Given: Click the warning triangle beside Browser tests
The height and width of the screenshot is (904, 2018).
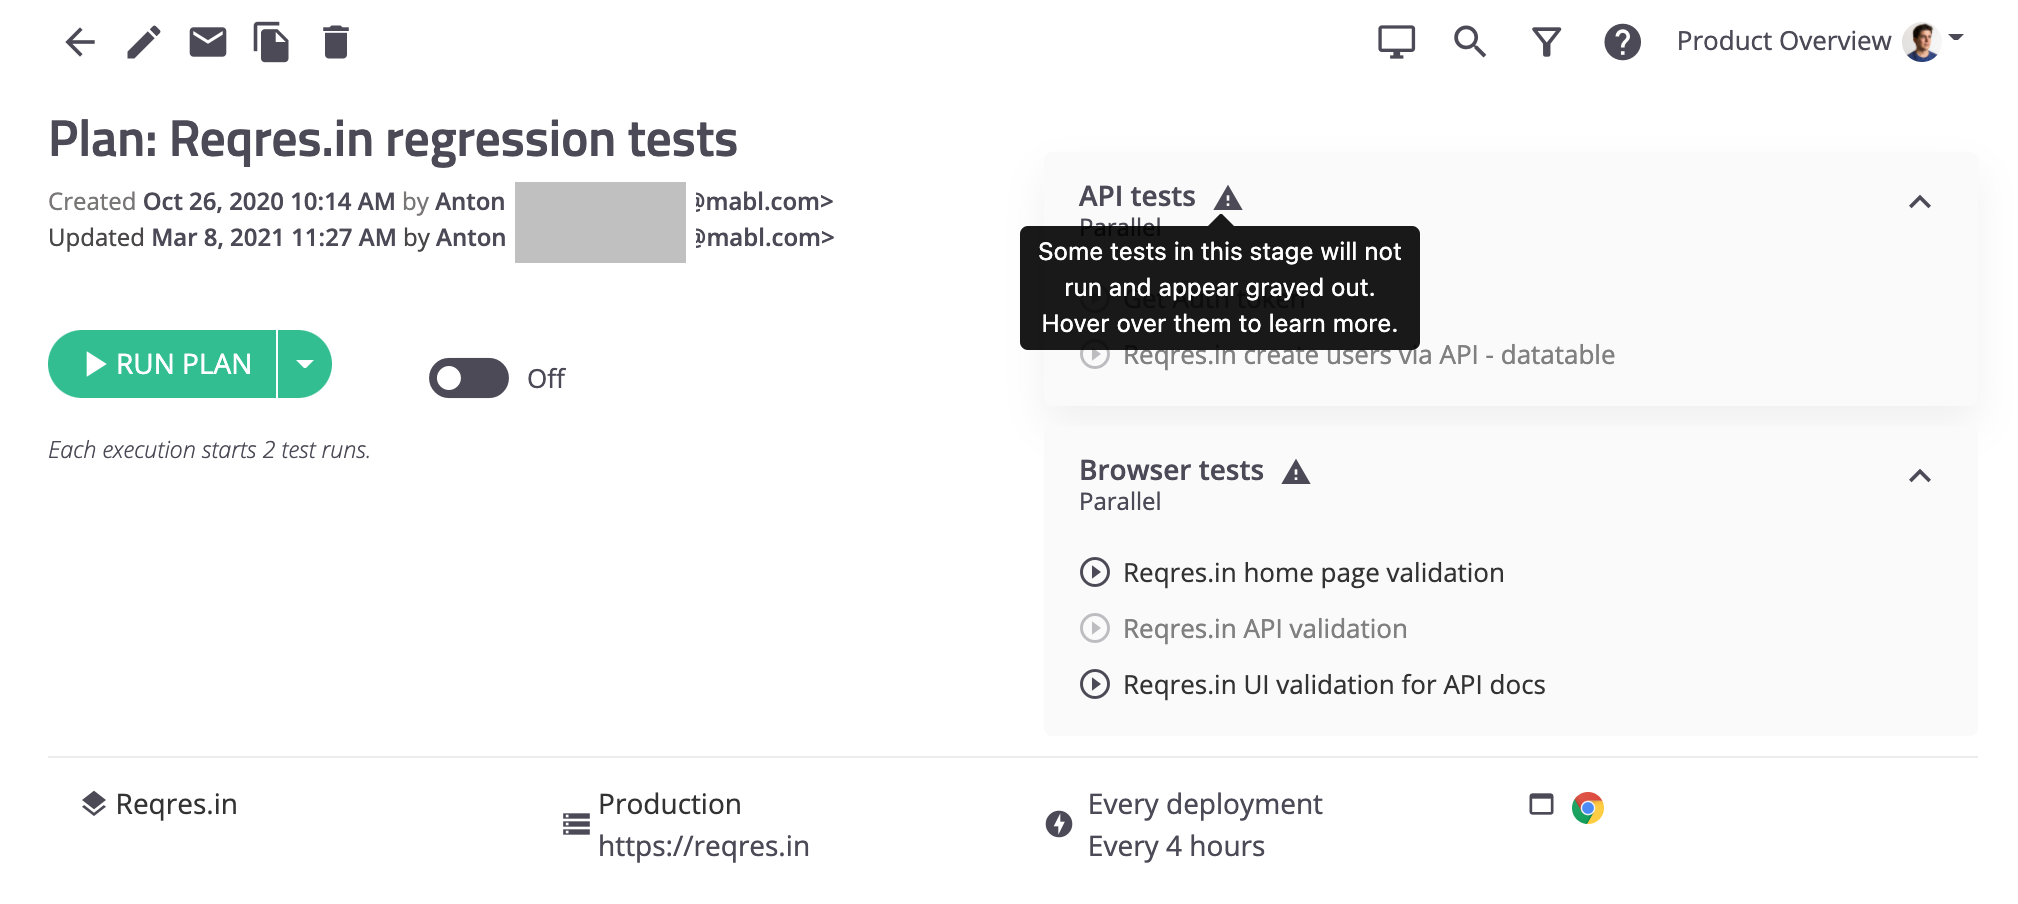Looking at the screenshot, I should [x=1296, y=471].
